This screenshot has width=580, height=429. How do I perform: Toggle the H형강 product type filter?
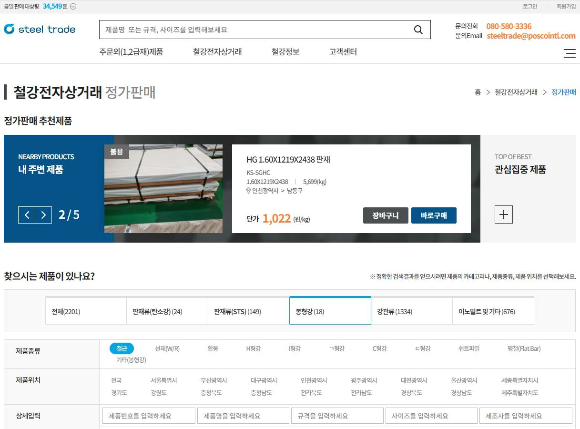(x=253, y=348)
